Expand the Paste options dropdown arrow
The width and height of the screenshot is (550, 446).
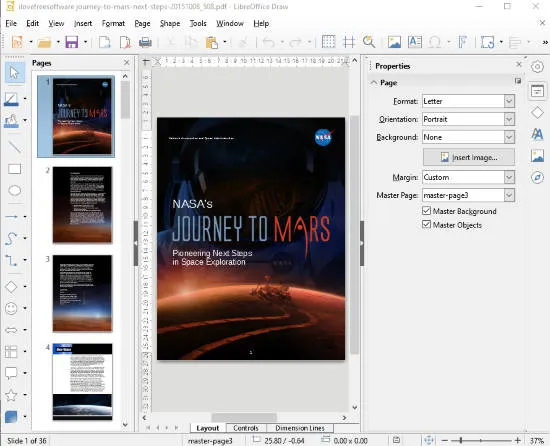coord(225,42)
